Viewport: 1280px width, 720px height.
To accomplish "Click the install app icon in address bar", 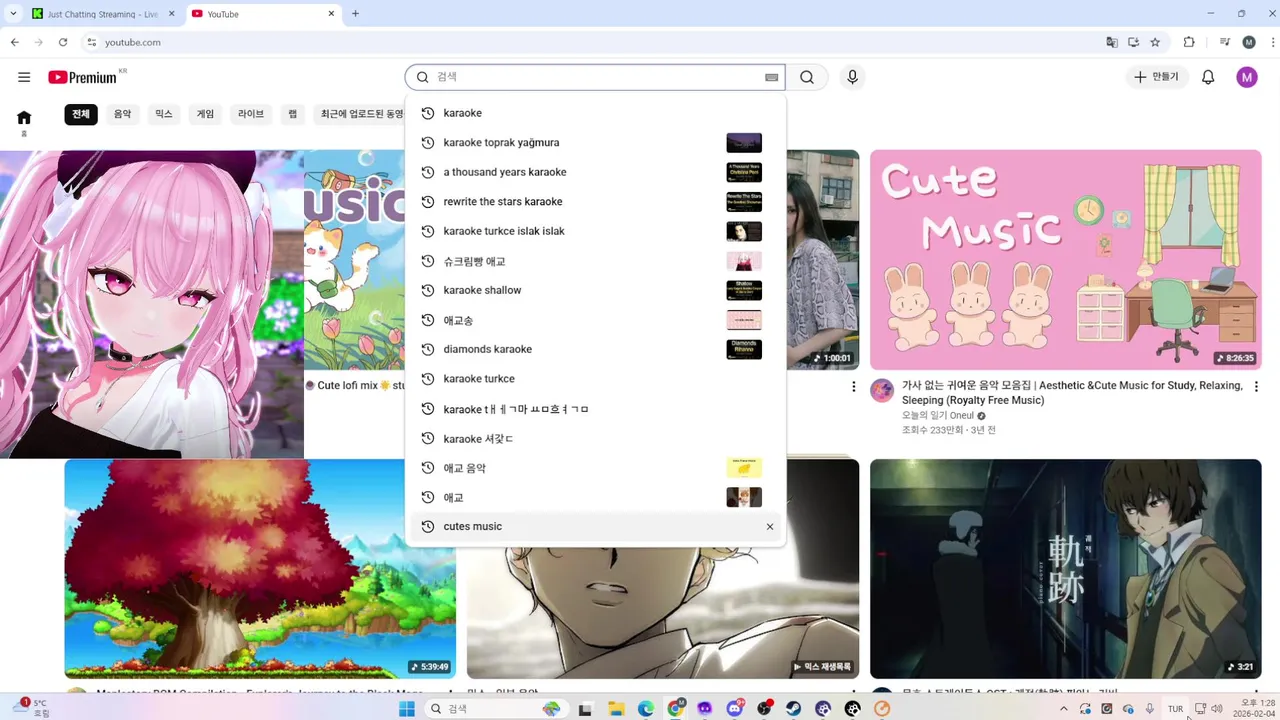I will (x=1134, y=42).
